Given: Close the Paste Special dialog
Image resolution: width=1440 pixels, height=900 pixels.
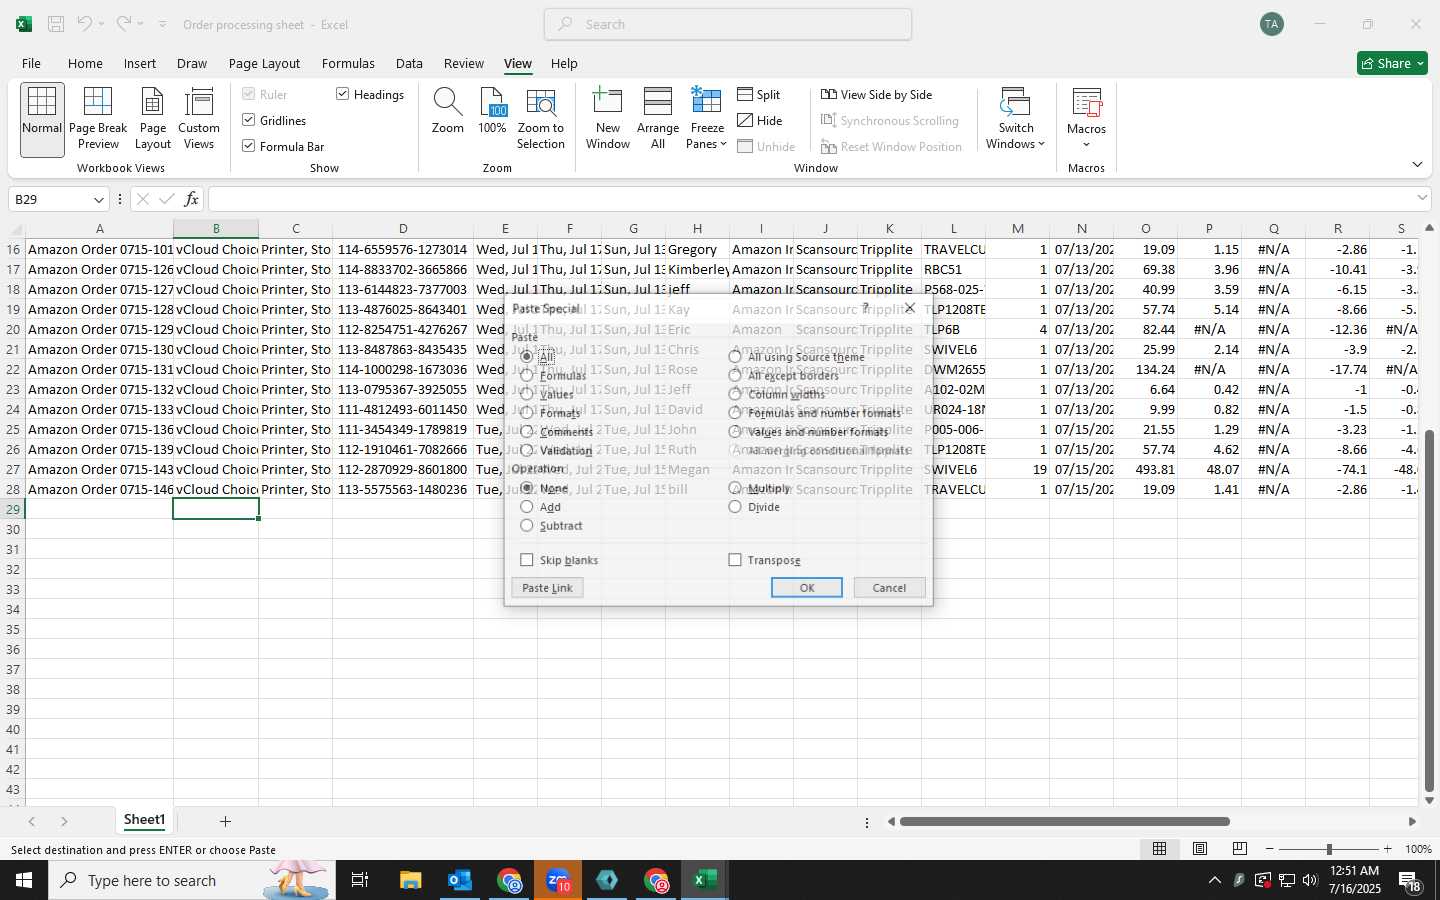Looking at the screenshot, I should [910, 308].
